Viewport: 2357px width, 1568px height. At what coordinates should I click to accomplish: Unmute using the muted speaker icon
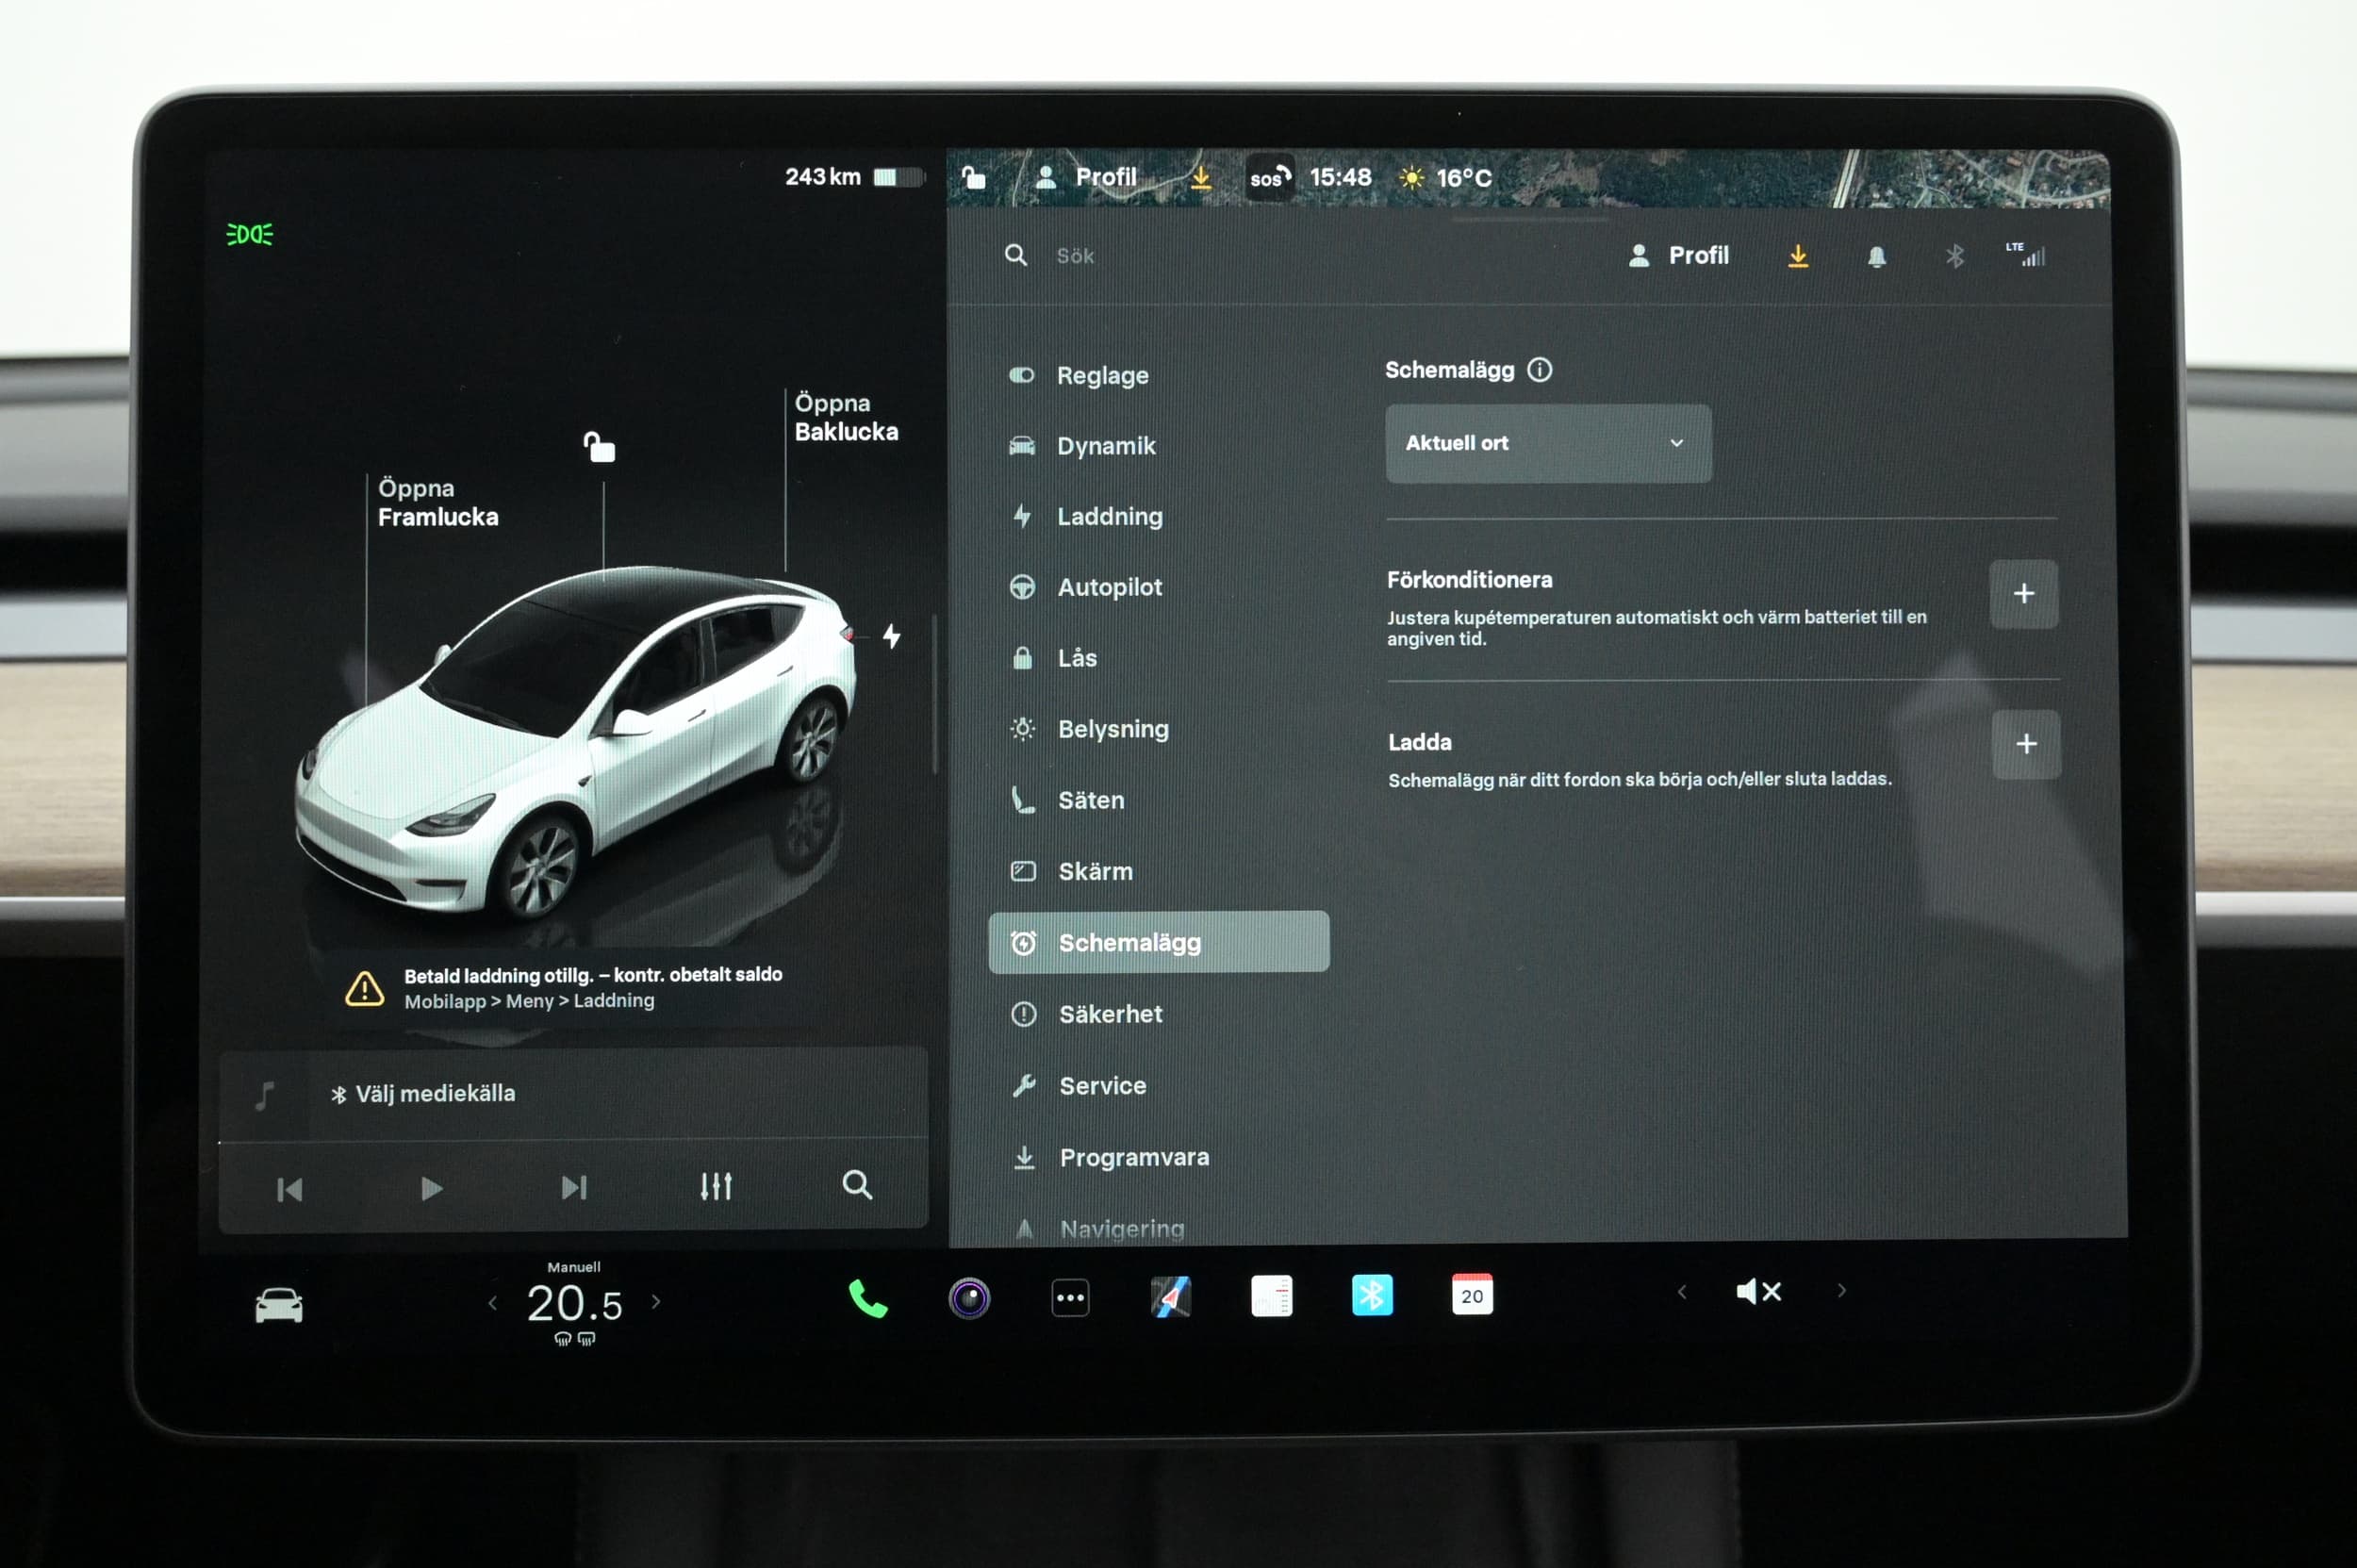(1759, 1292)
